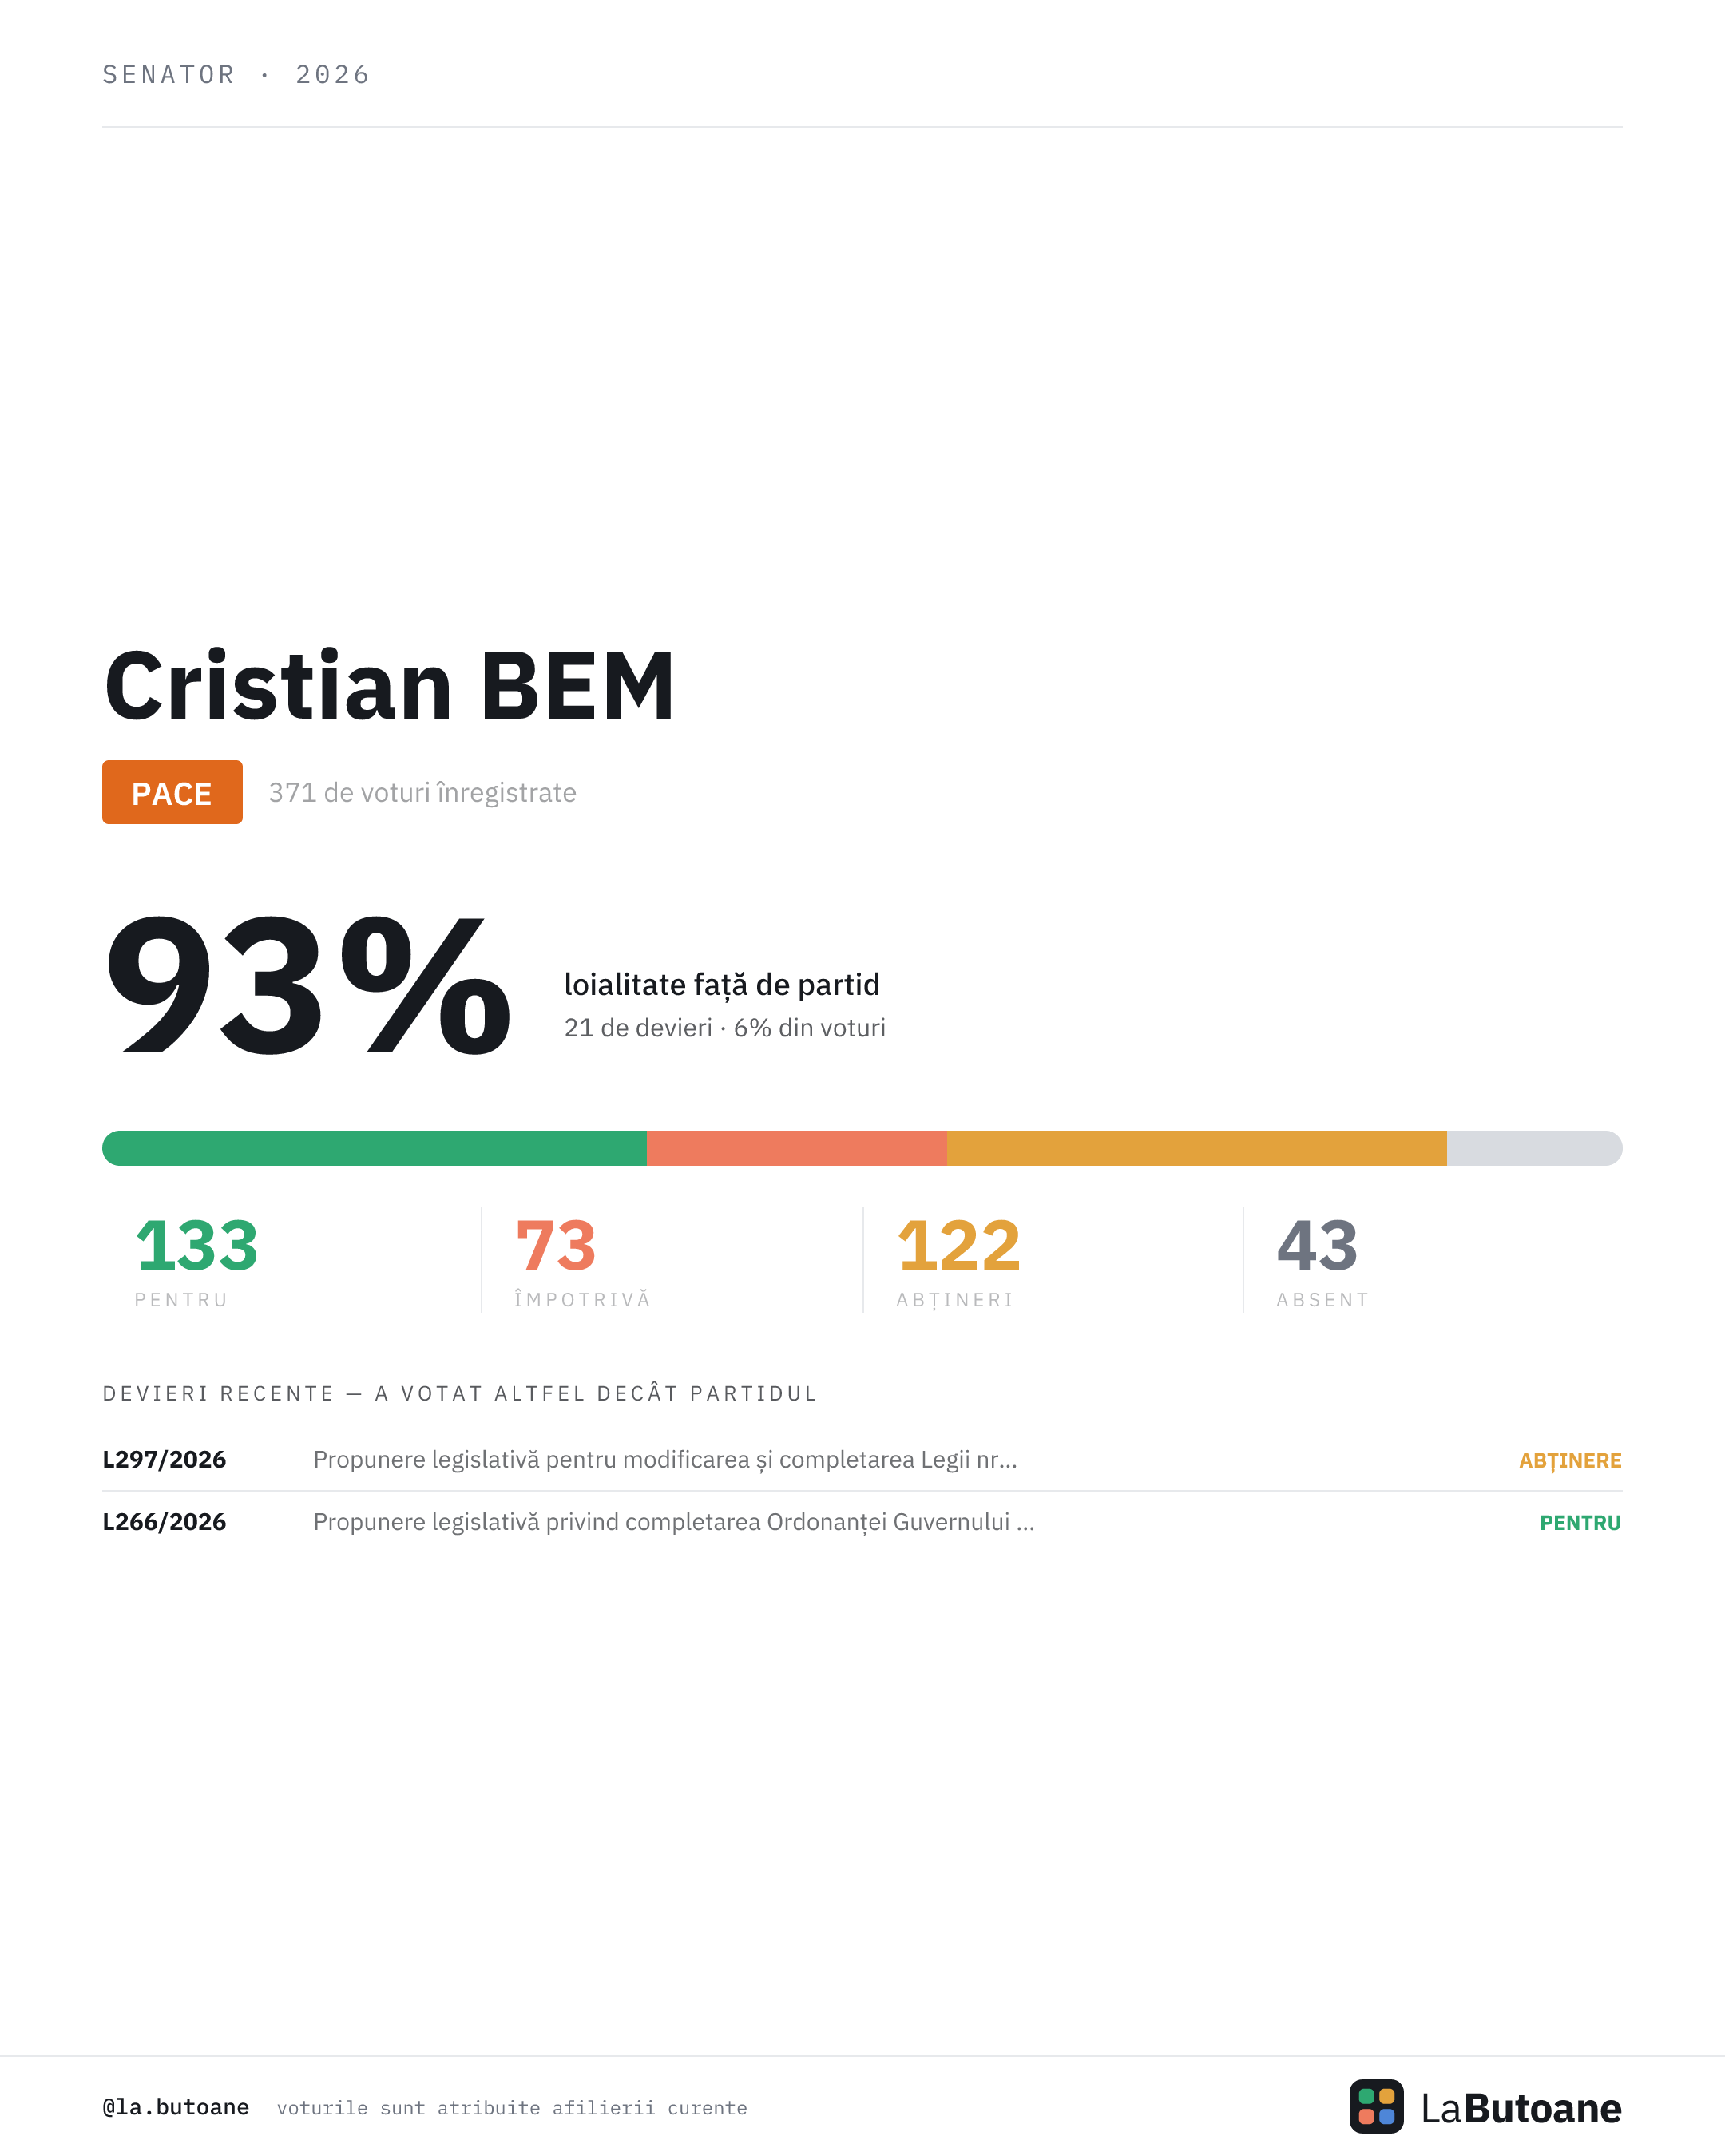Click the LaButoane logo icon
The height and width of the screenshot is (2156, 1725).
pos(1376,2106)
